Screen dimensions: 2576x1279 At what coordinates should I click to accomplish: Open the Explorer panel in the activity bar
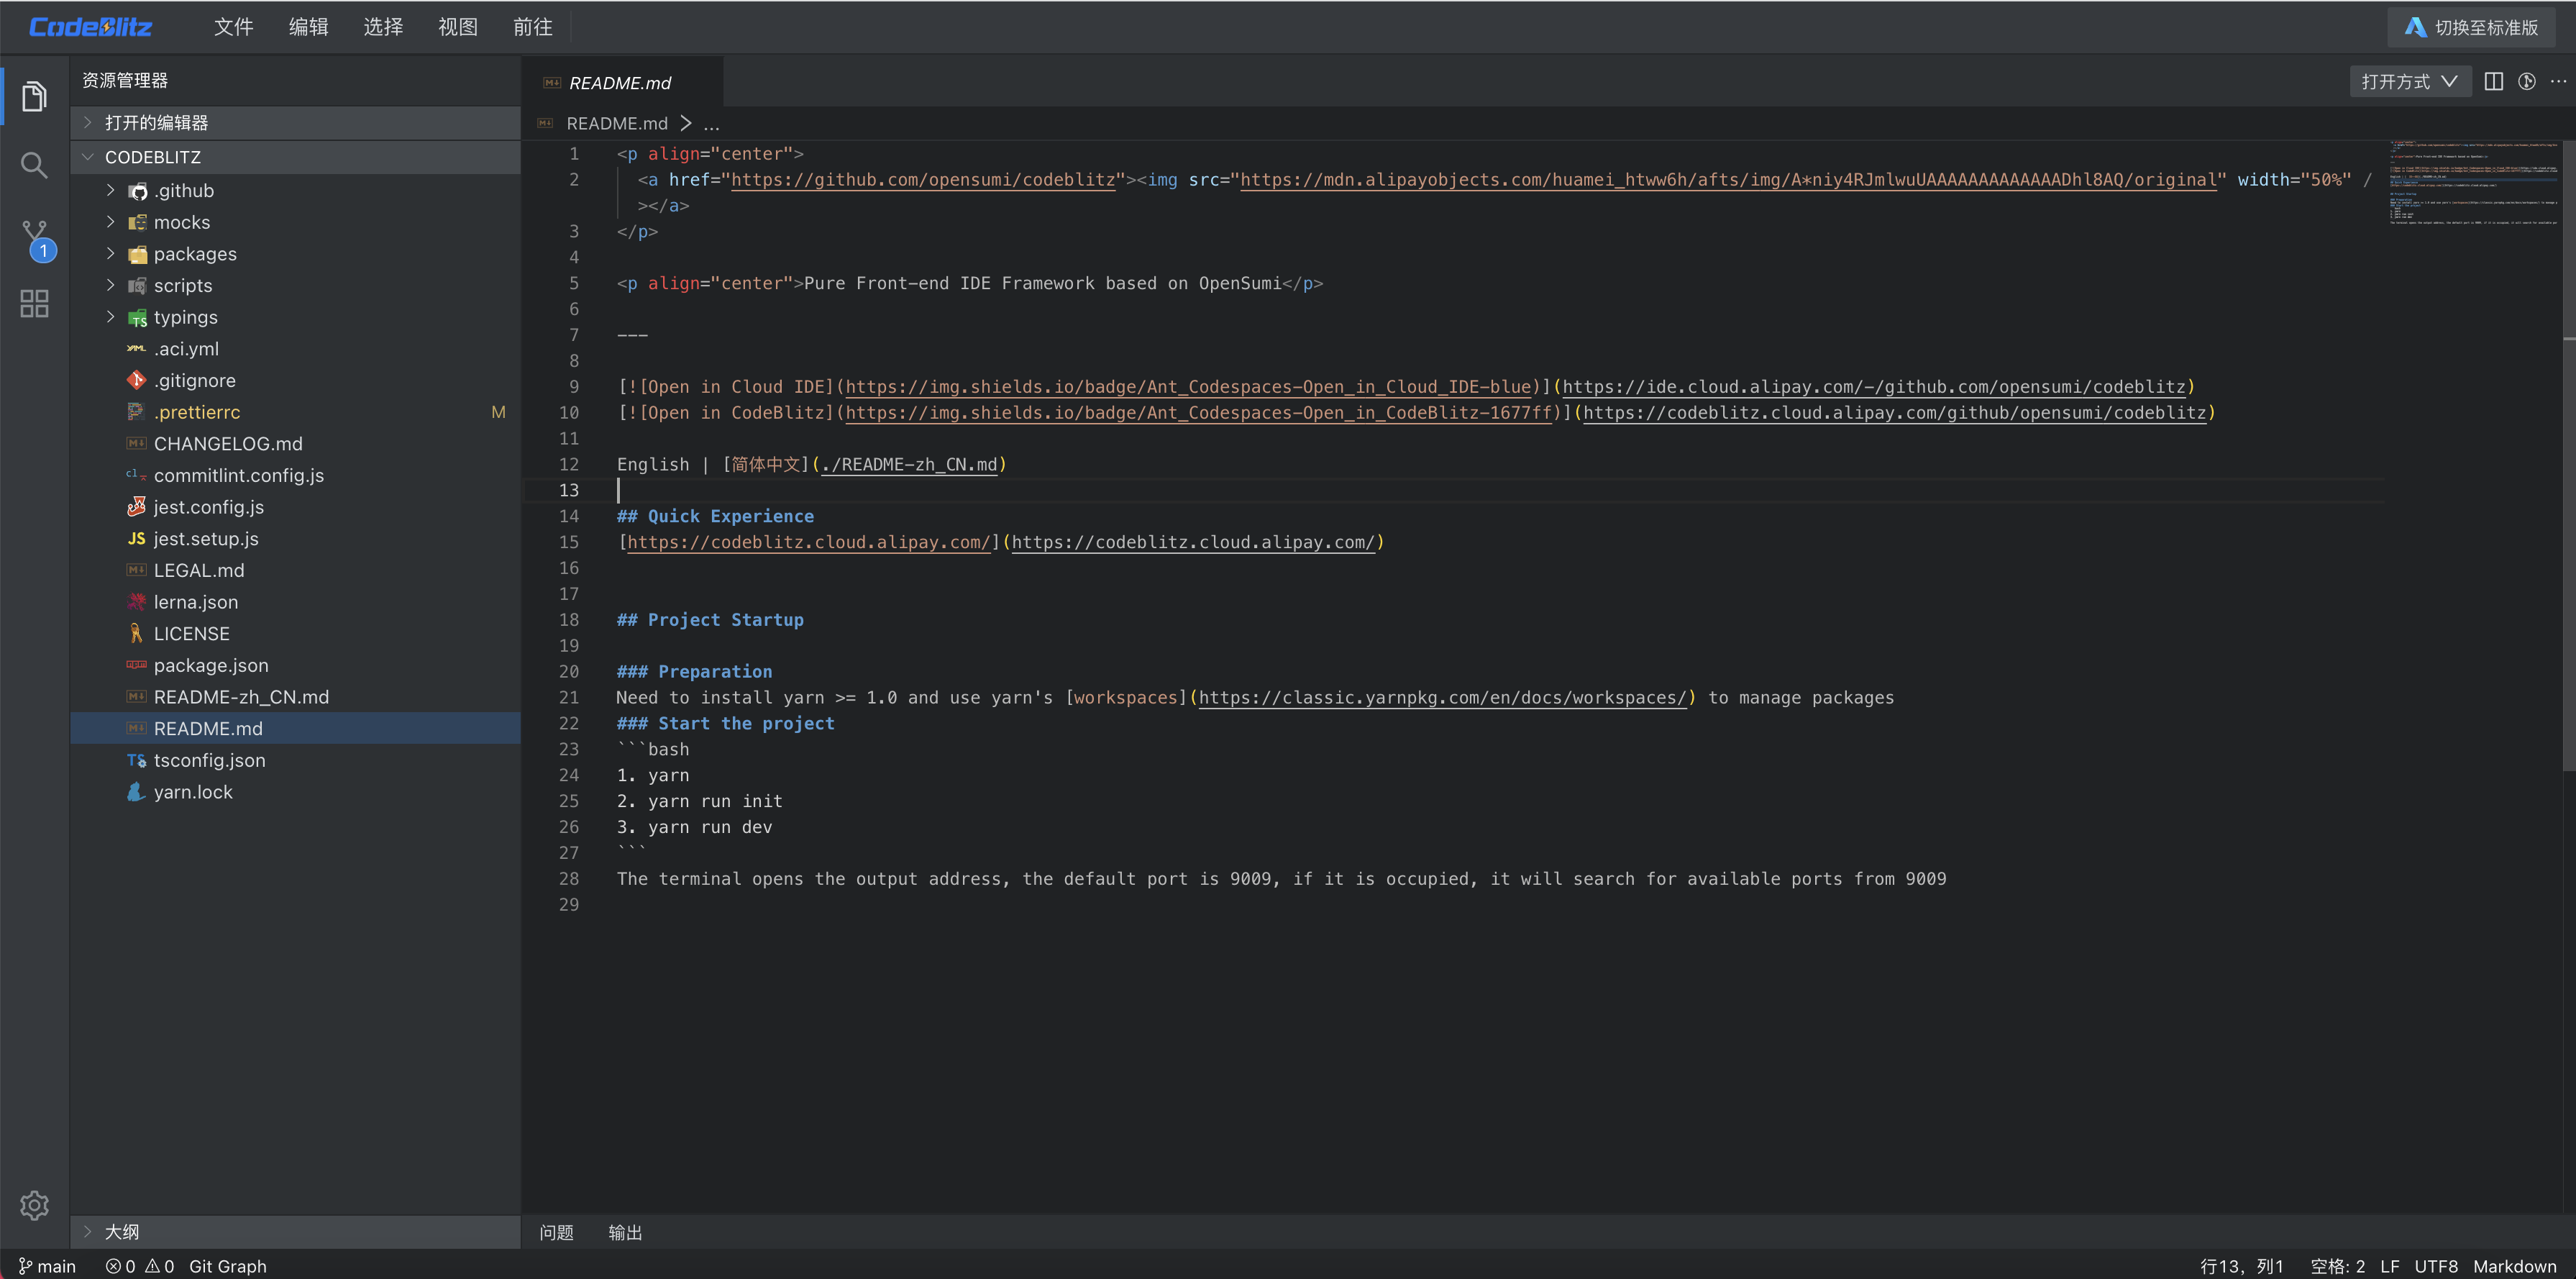click(33, 96)
